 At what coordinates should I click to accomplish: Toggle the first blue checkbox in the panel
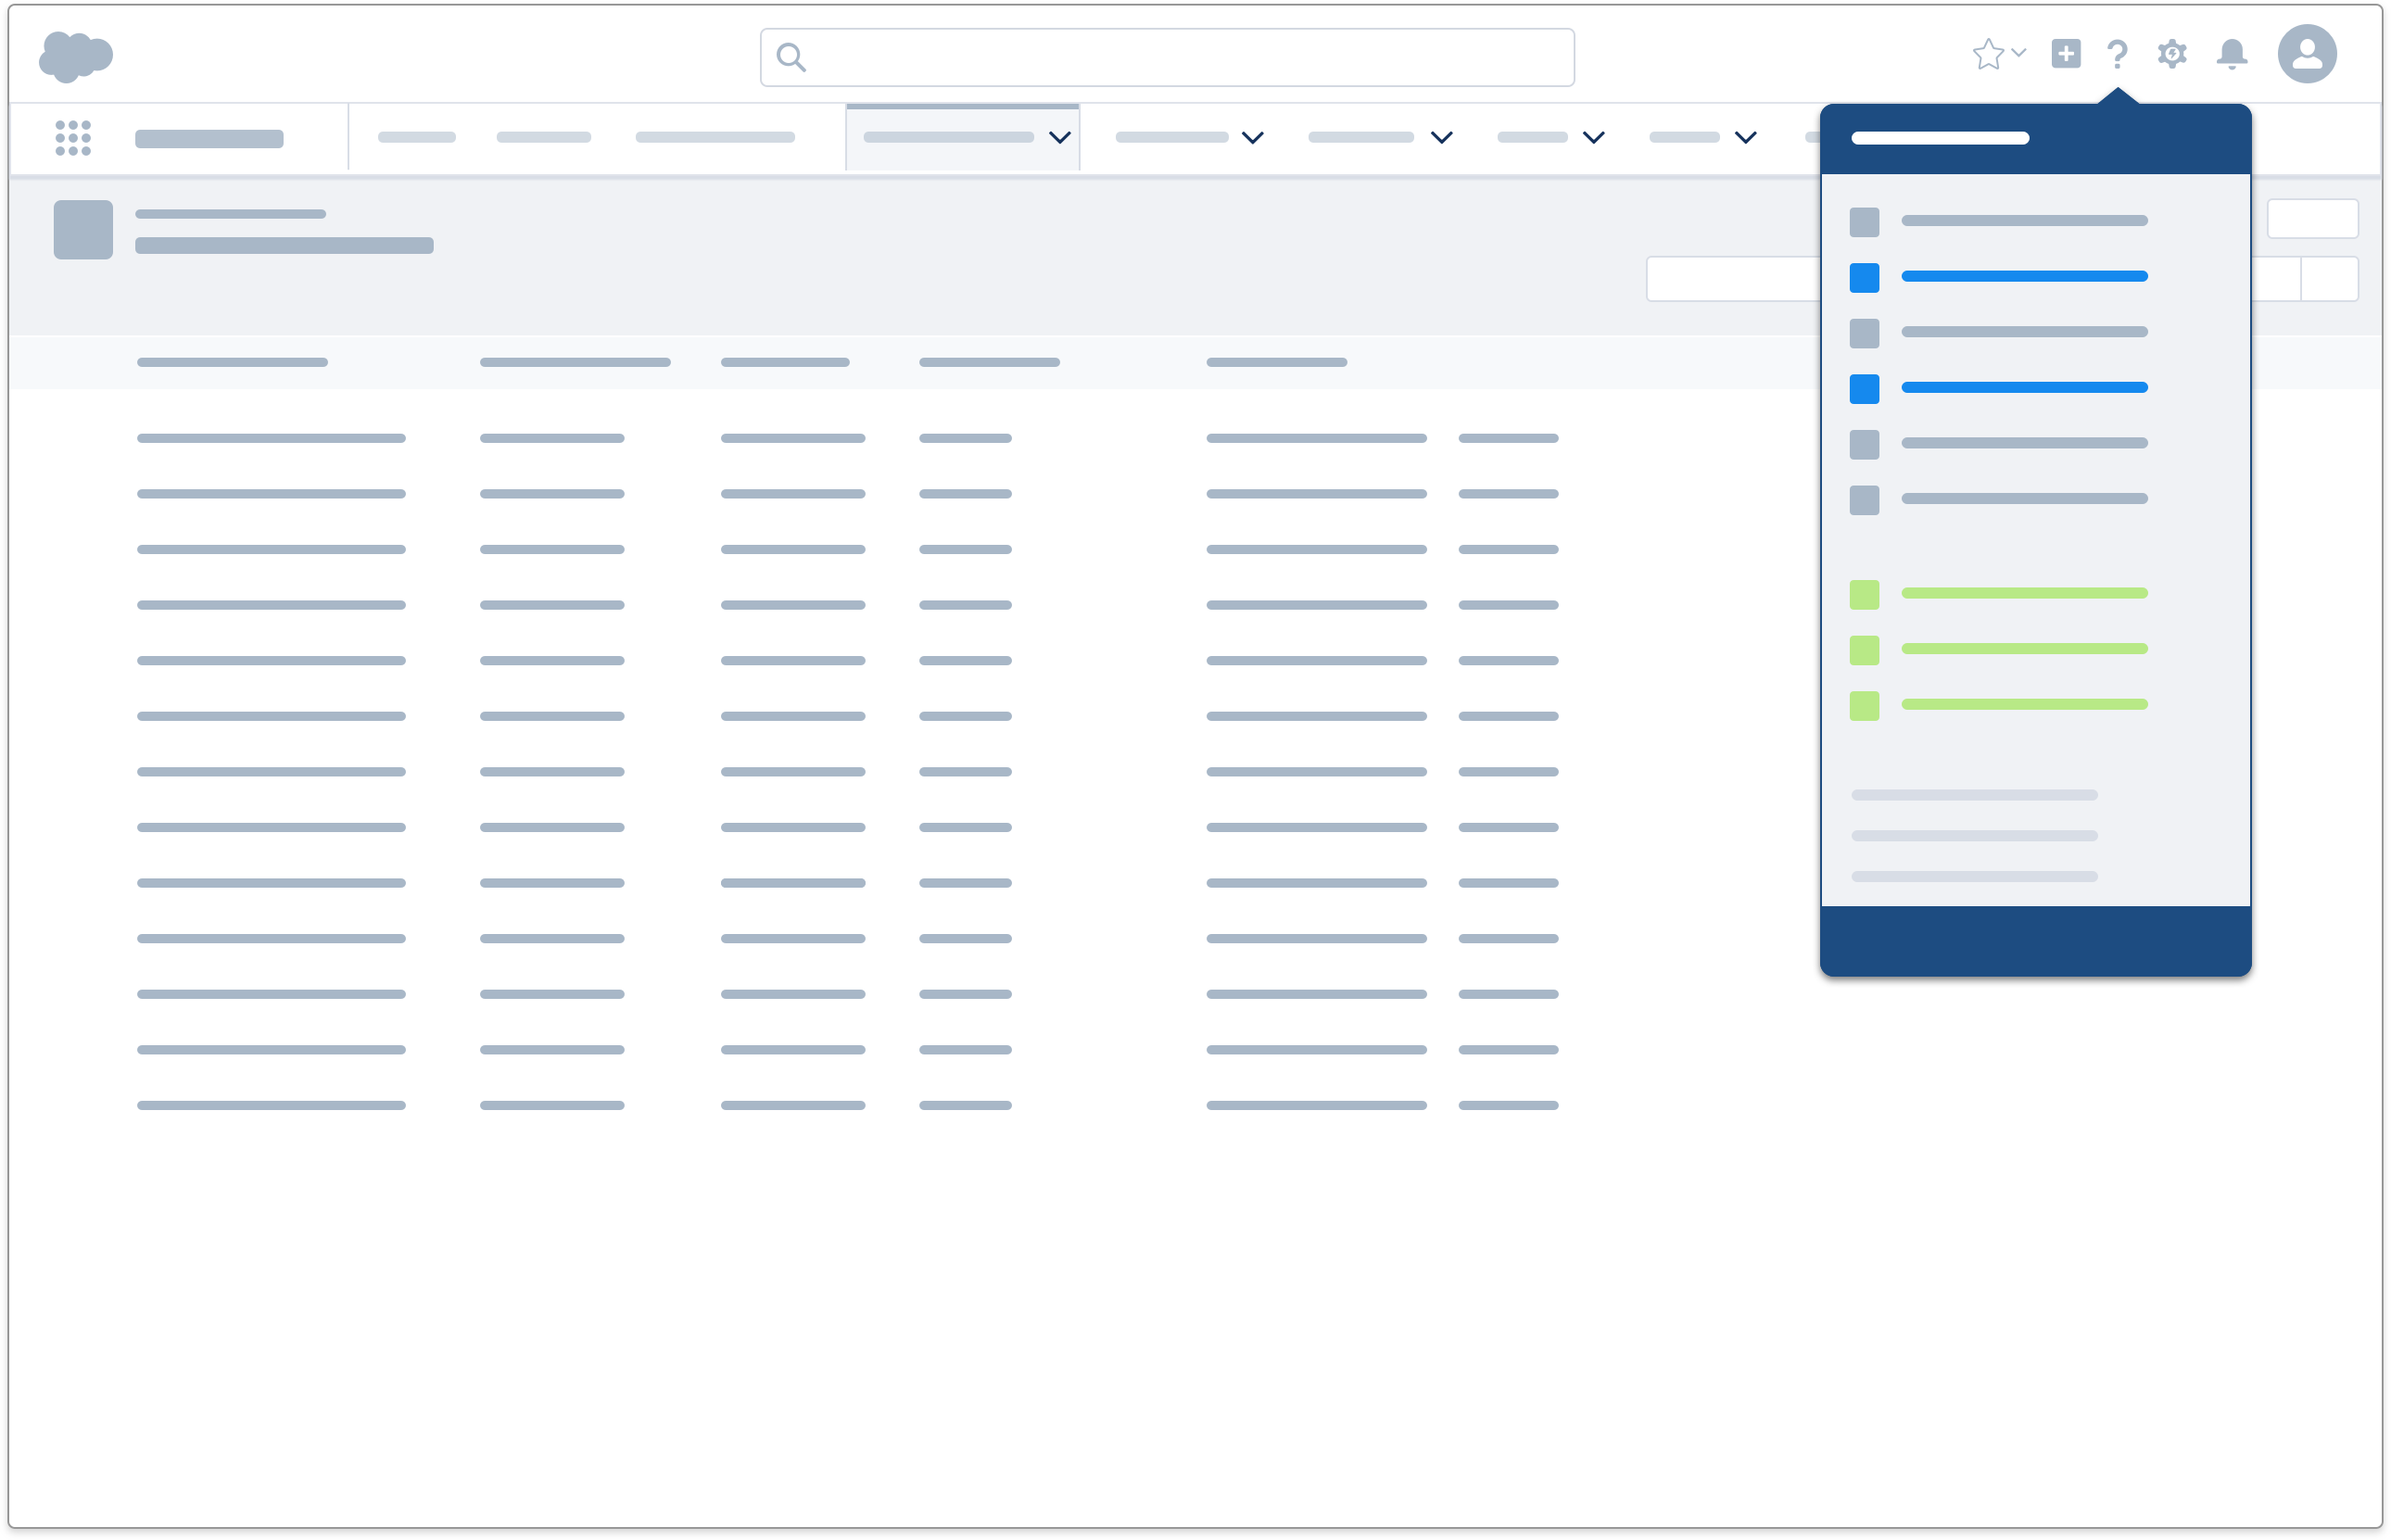[1864, 277]
